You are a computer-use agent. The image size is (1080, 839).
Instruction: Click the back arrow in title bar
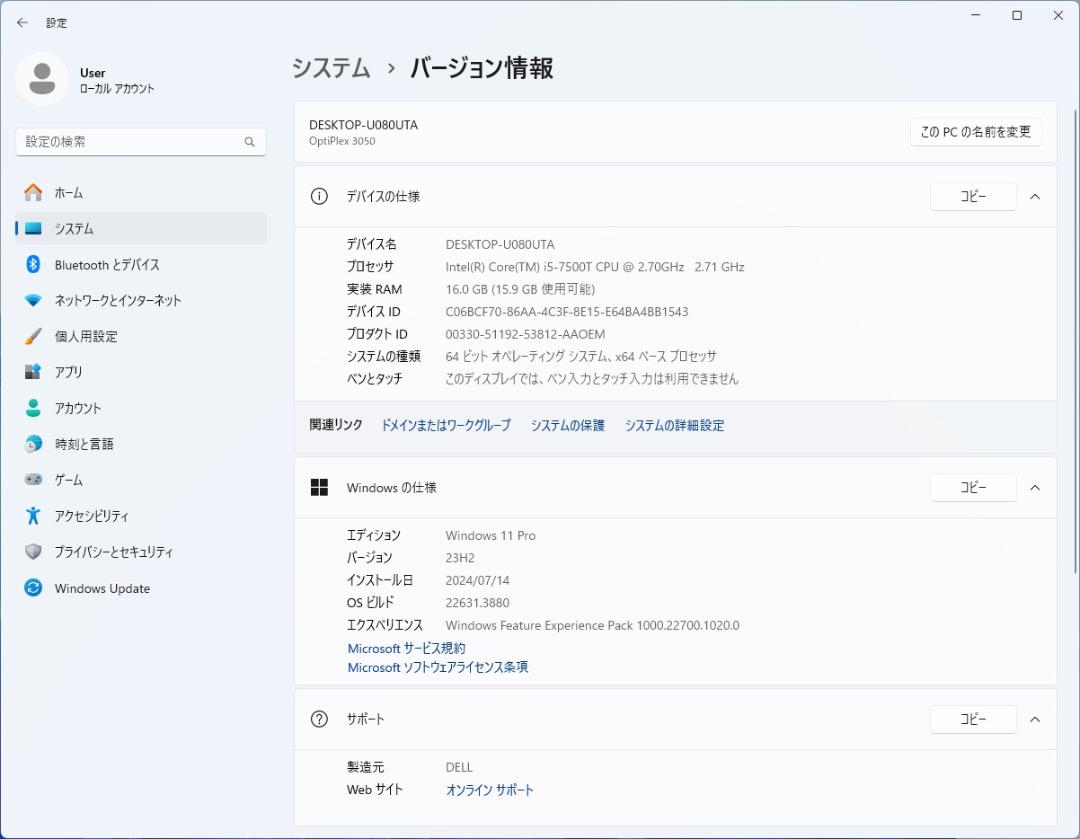pyautogui.click(x=22, y=23)
